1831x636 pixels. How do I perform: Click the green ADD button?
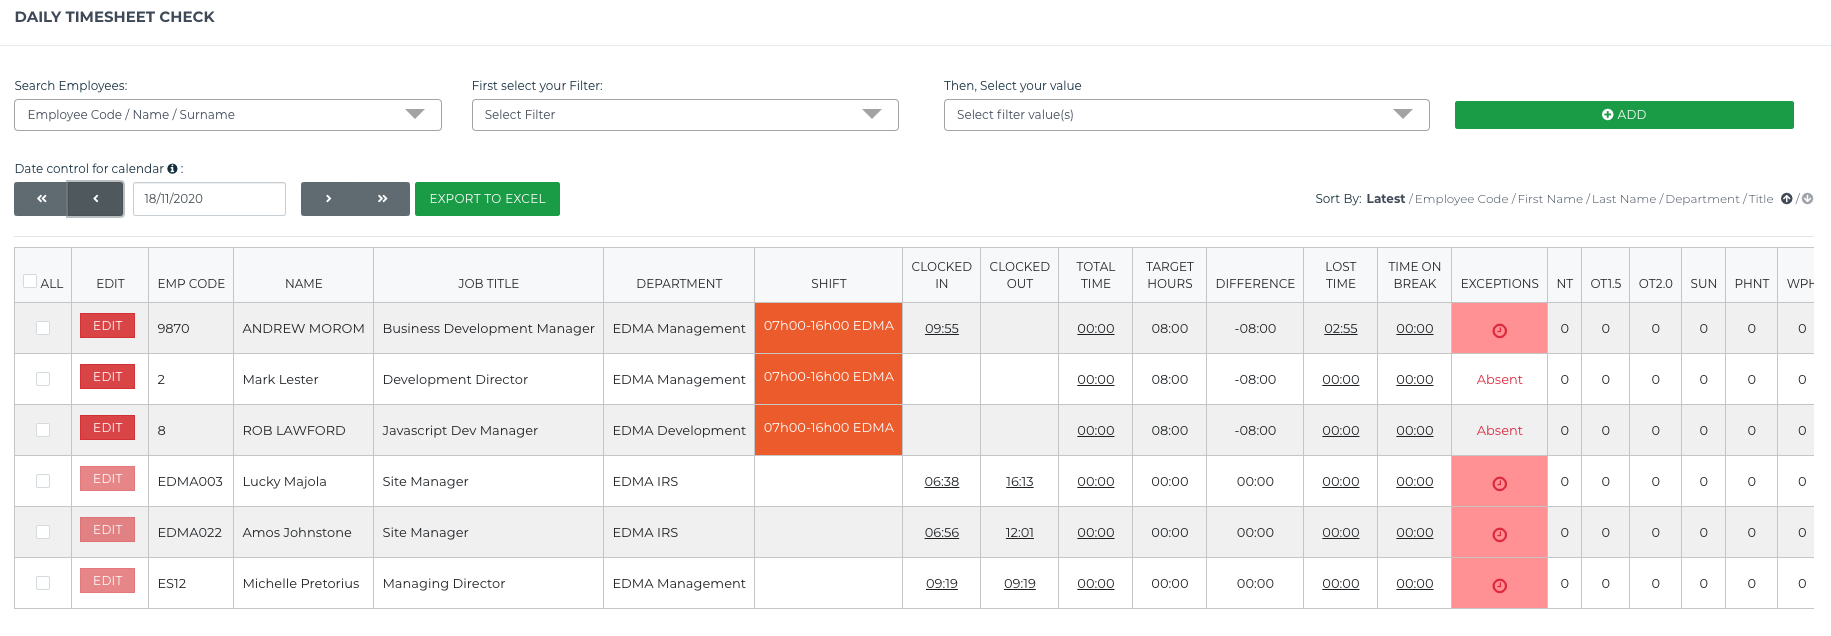coord(1624,115)
